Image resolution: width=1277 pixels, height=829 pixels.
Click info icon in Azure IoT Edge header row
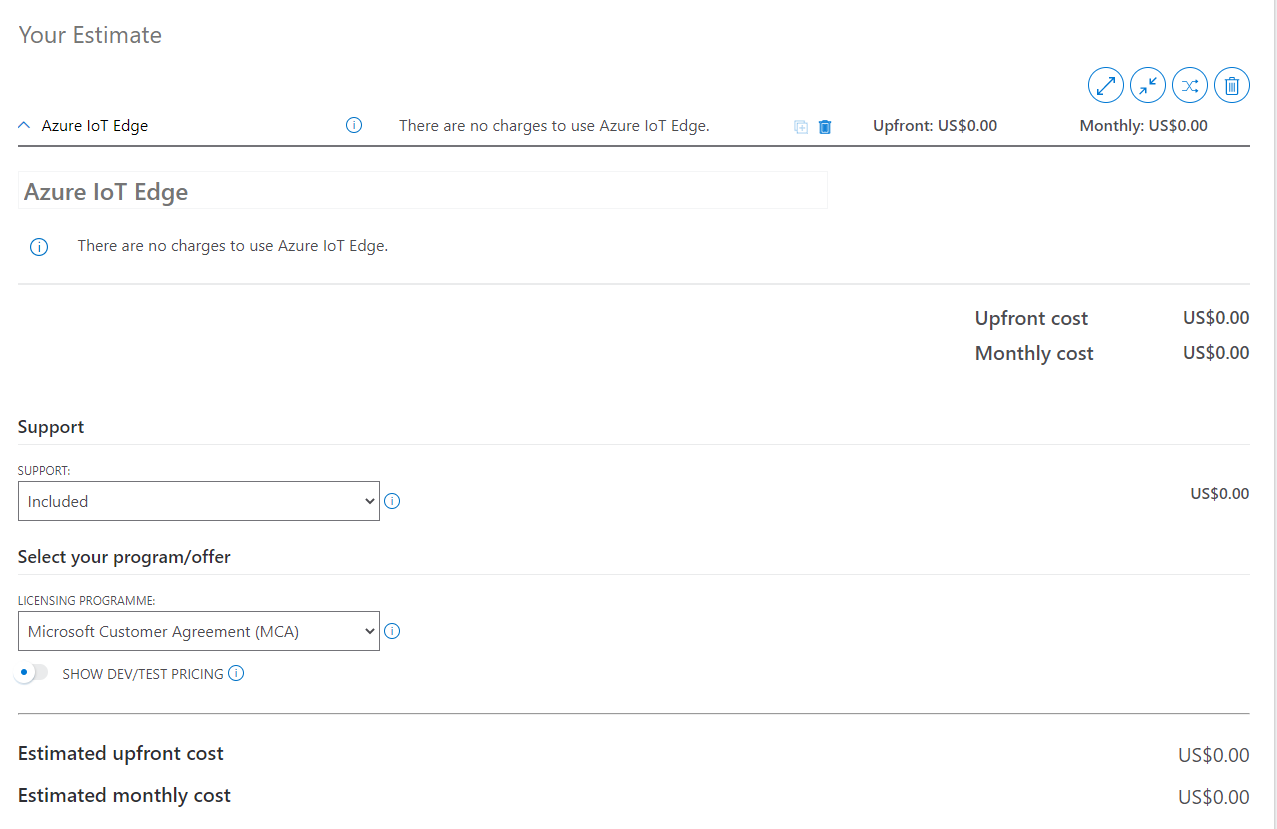coord(354,126)
